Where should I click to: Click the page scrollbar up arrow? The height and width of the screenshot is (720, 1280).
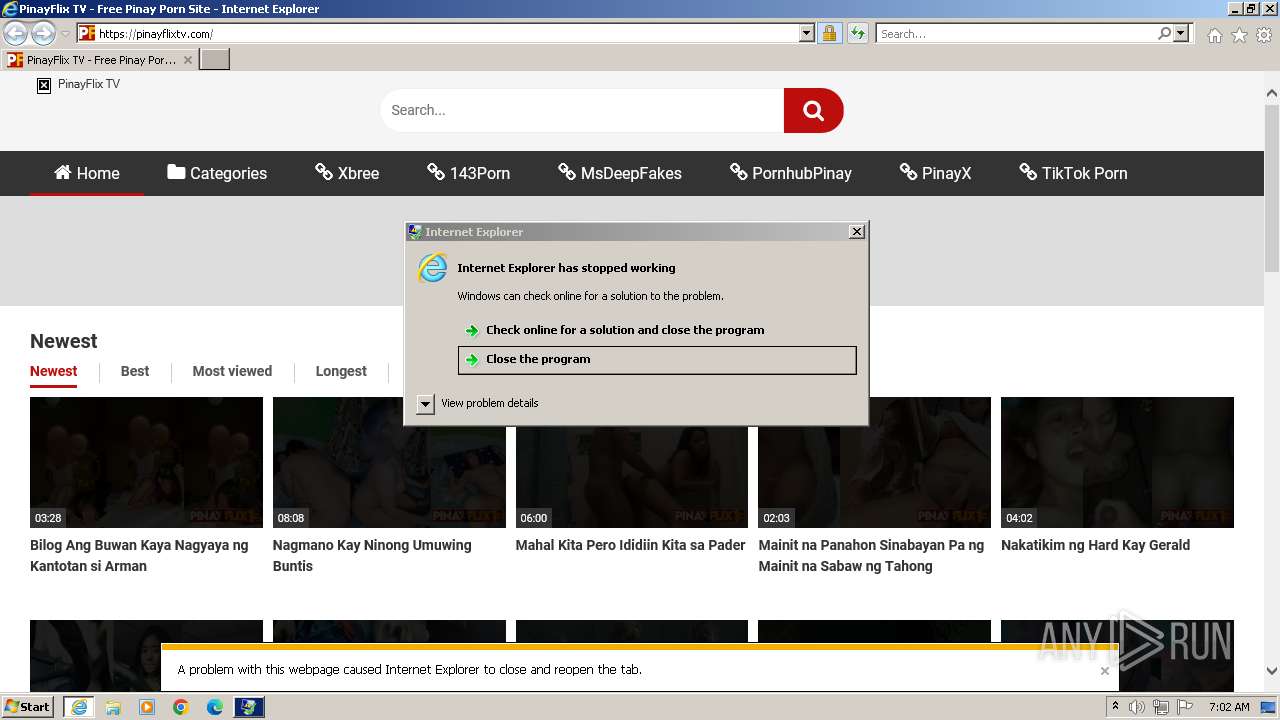click(1272, 94)
